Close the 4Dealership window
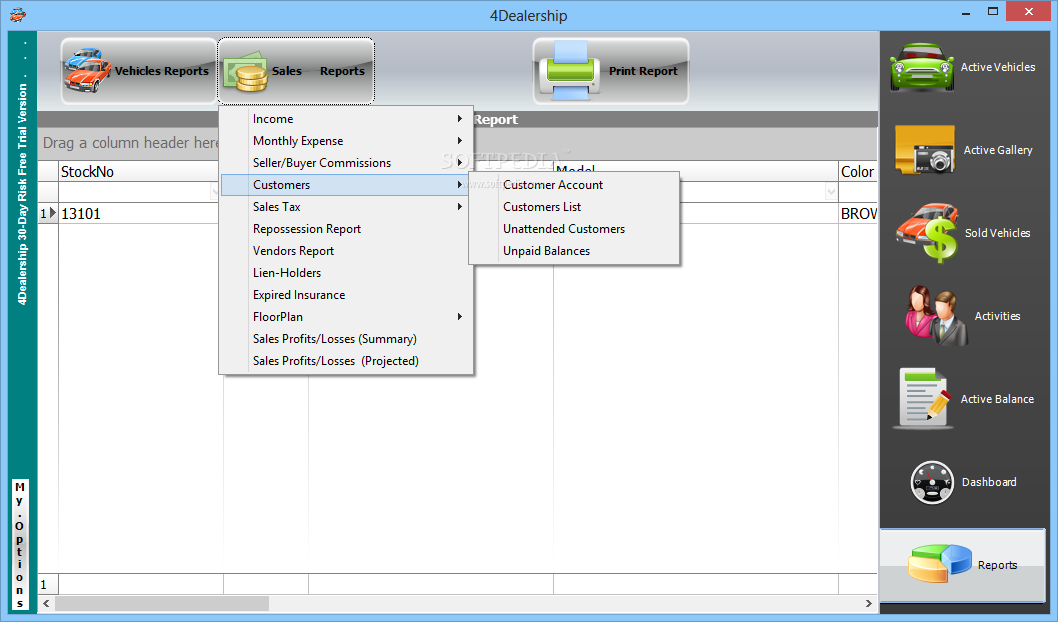The width and height of the screenshot is (1058, 622). pyautogui.click(x=1028, y=11)
